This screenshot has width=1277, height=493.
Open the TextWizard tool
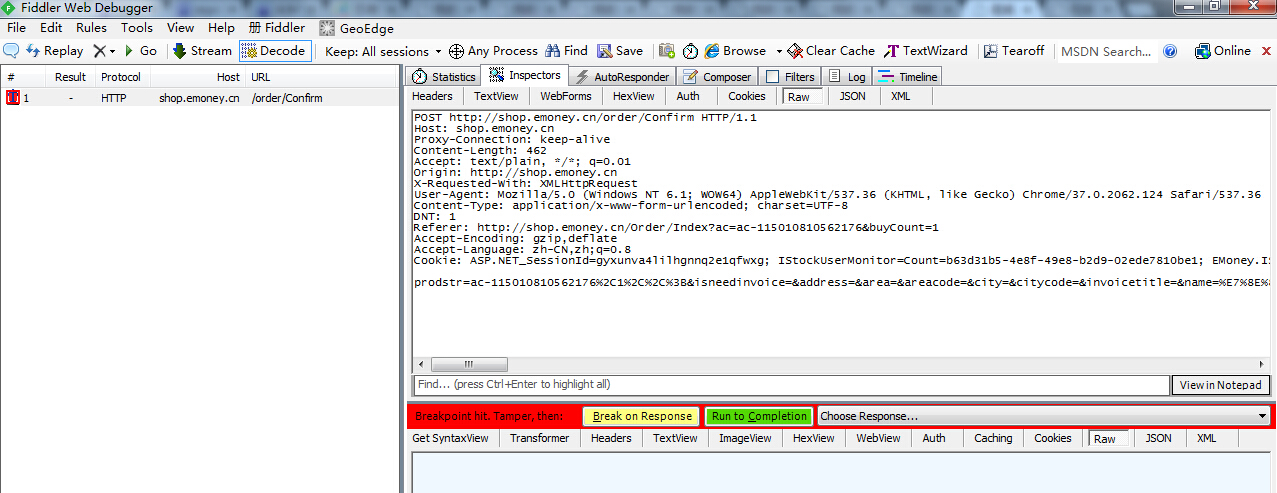coord(926,51)
